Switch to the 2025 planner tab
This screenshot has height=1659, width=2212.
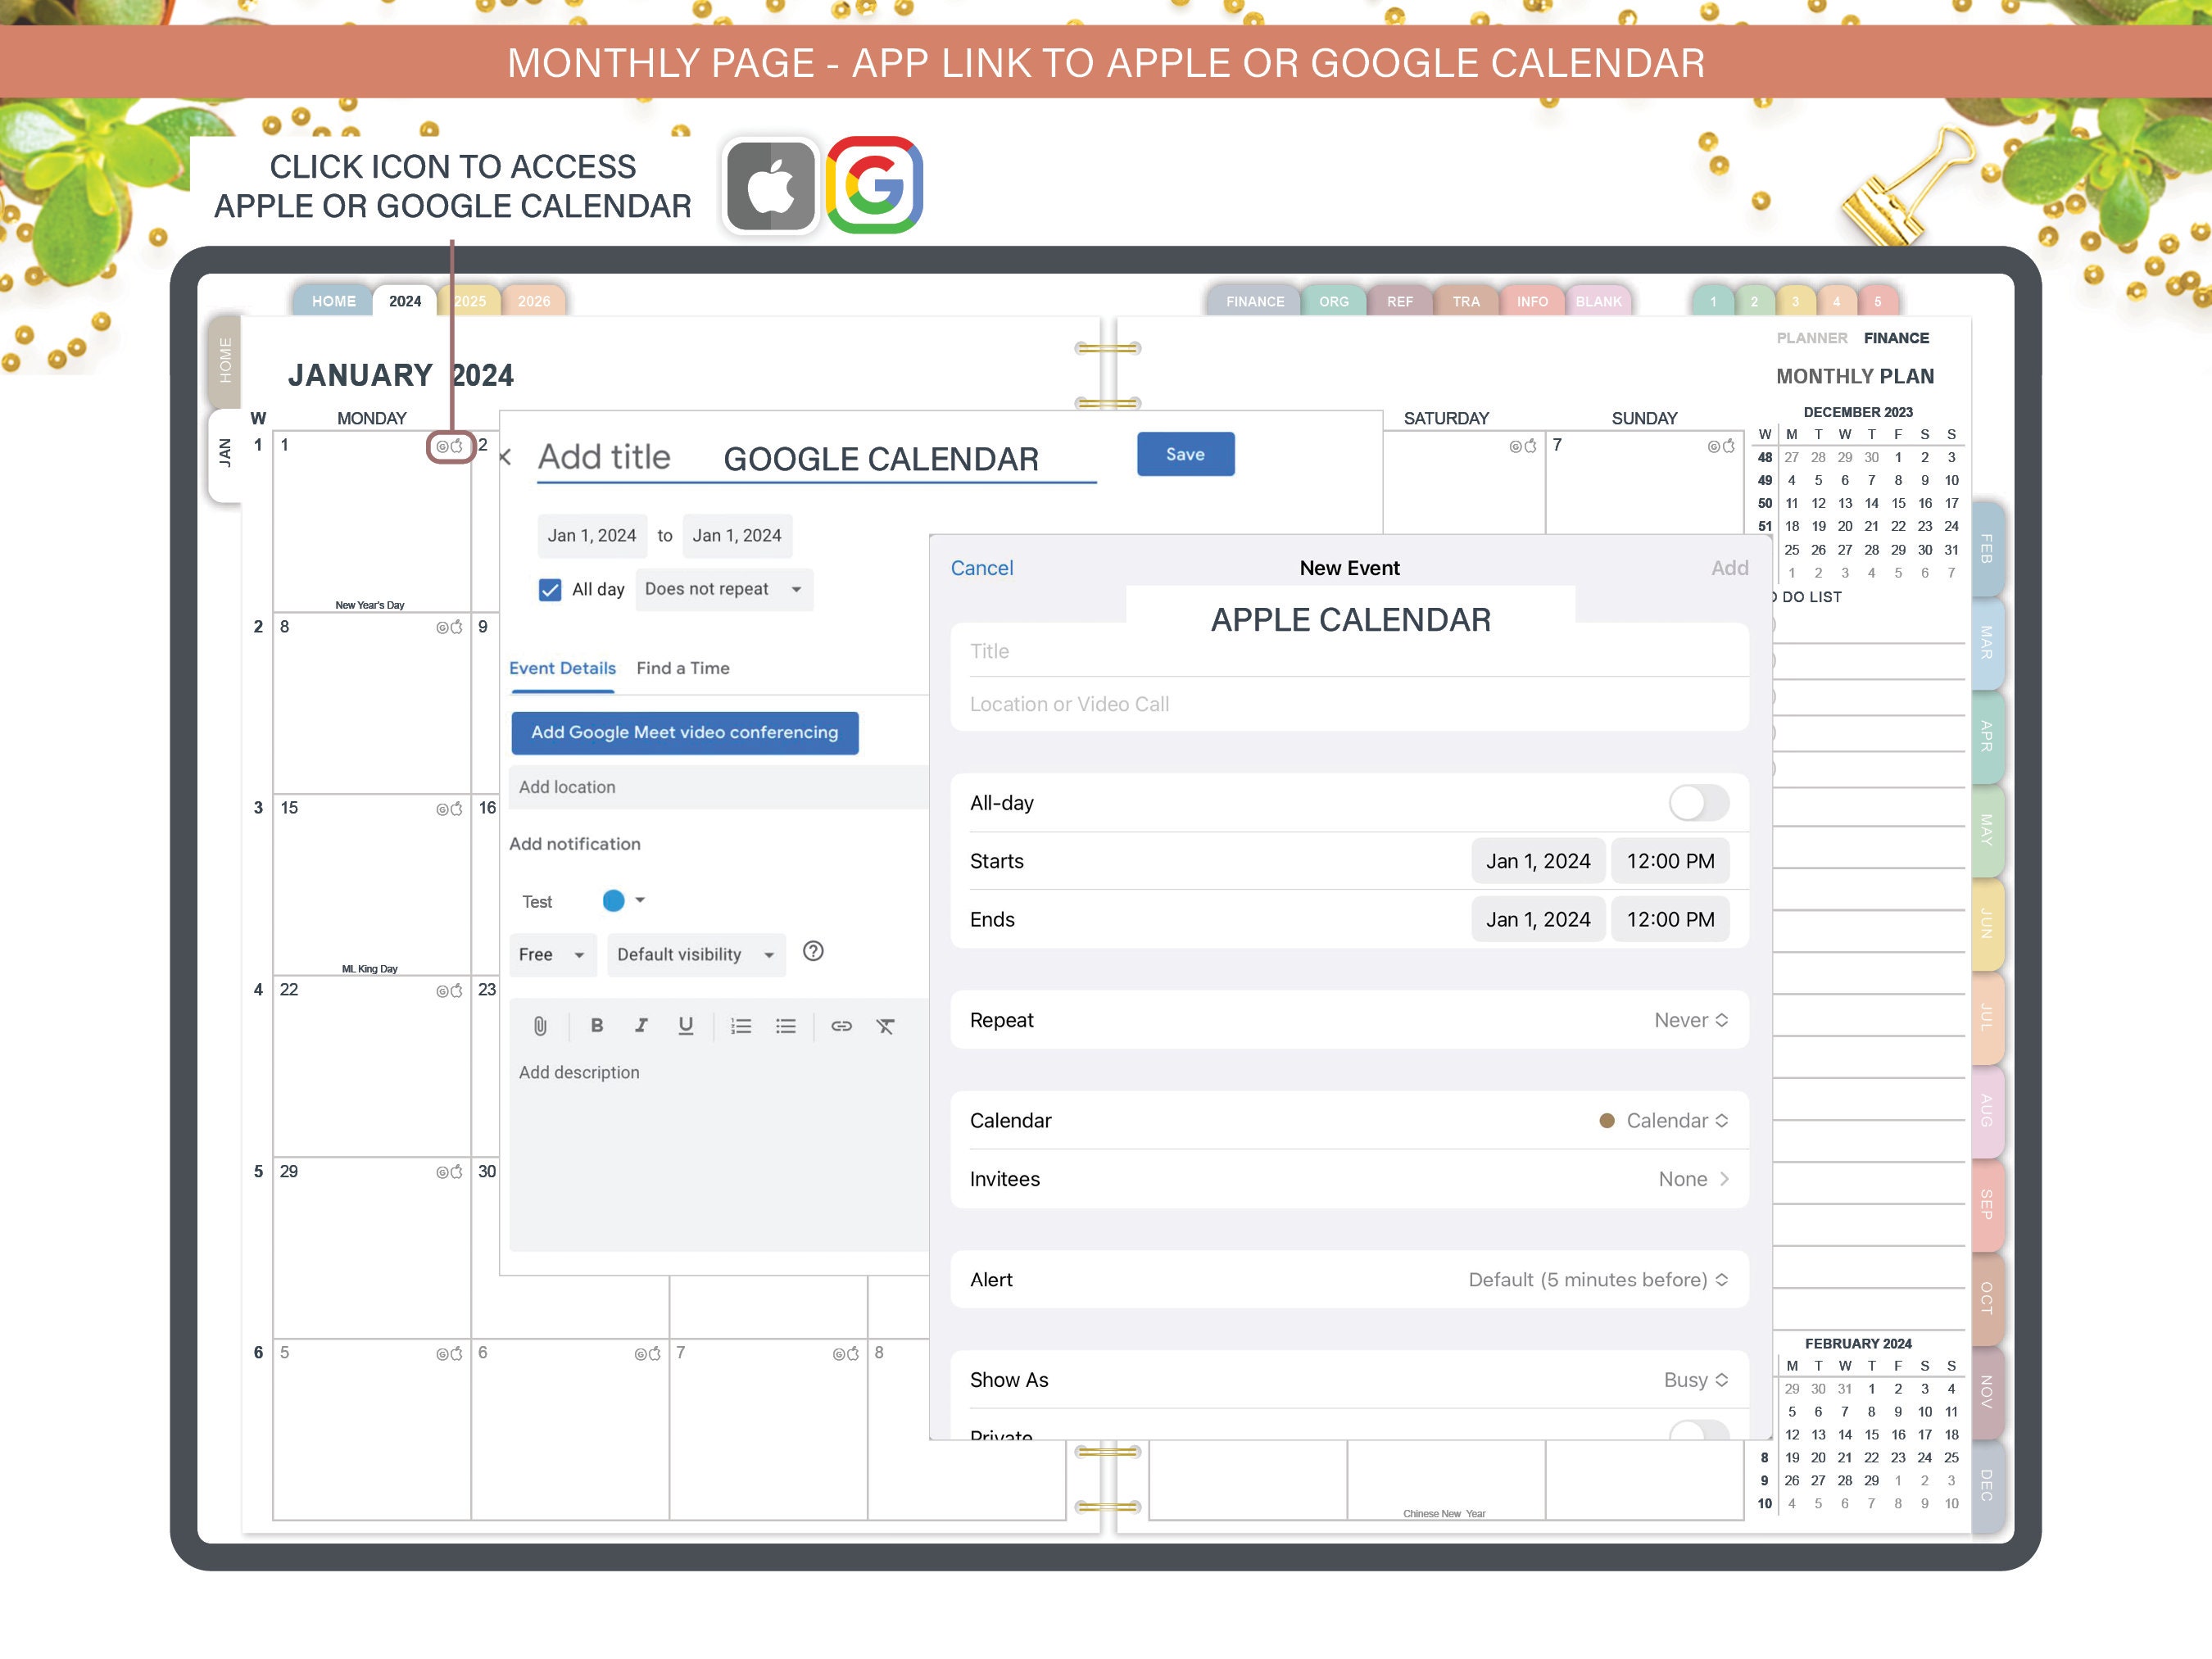click(x=469, y=301)
